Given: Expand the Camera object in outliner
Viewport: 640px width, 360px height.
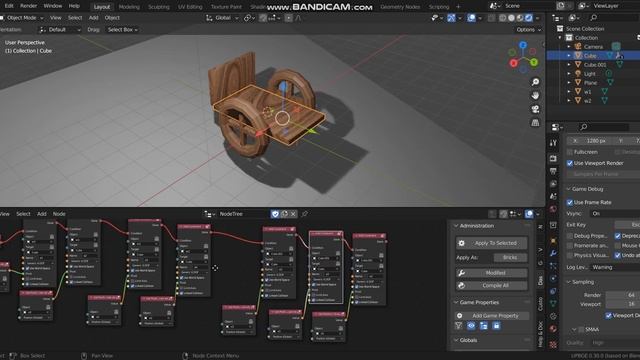Looking at the screenshot, I should 569,47.
